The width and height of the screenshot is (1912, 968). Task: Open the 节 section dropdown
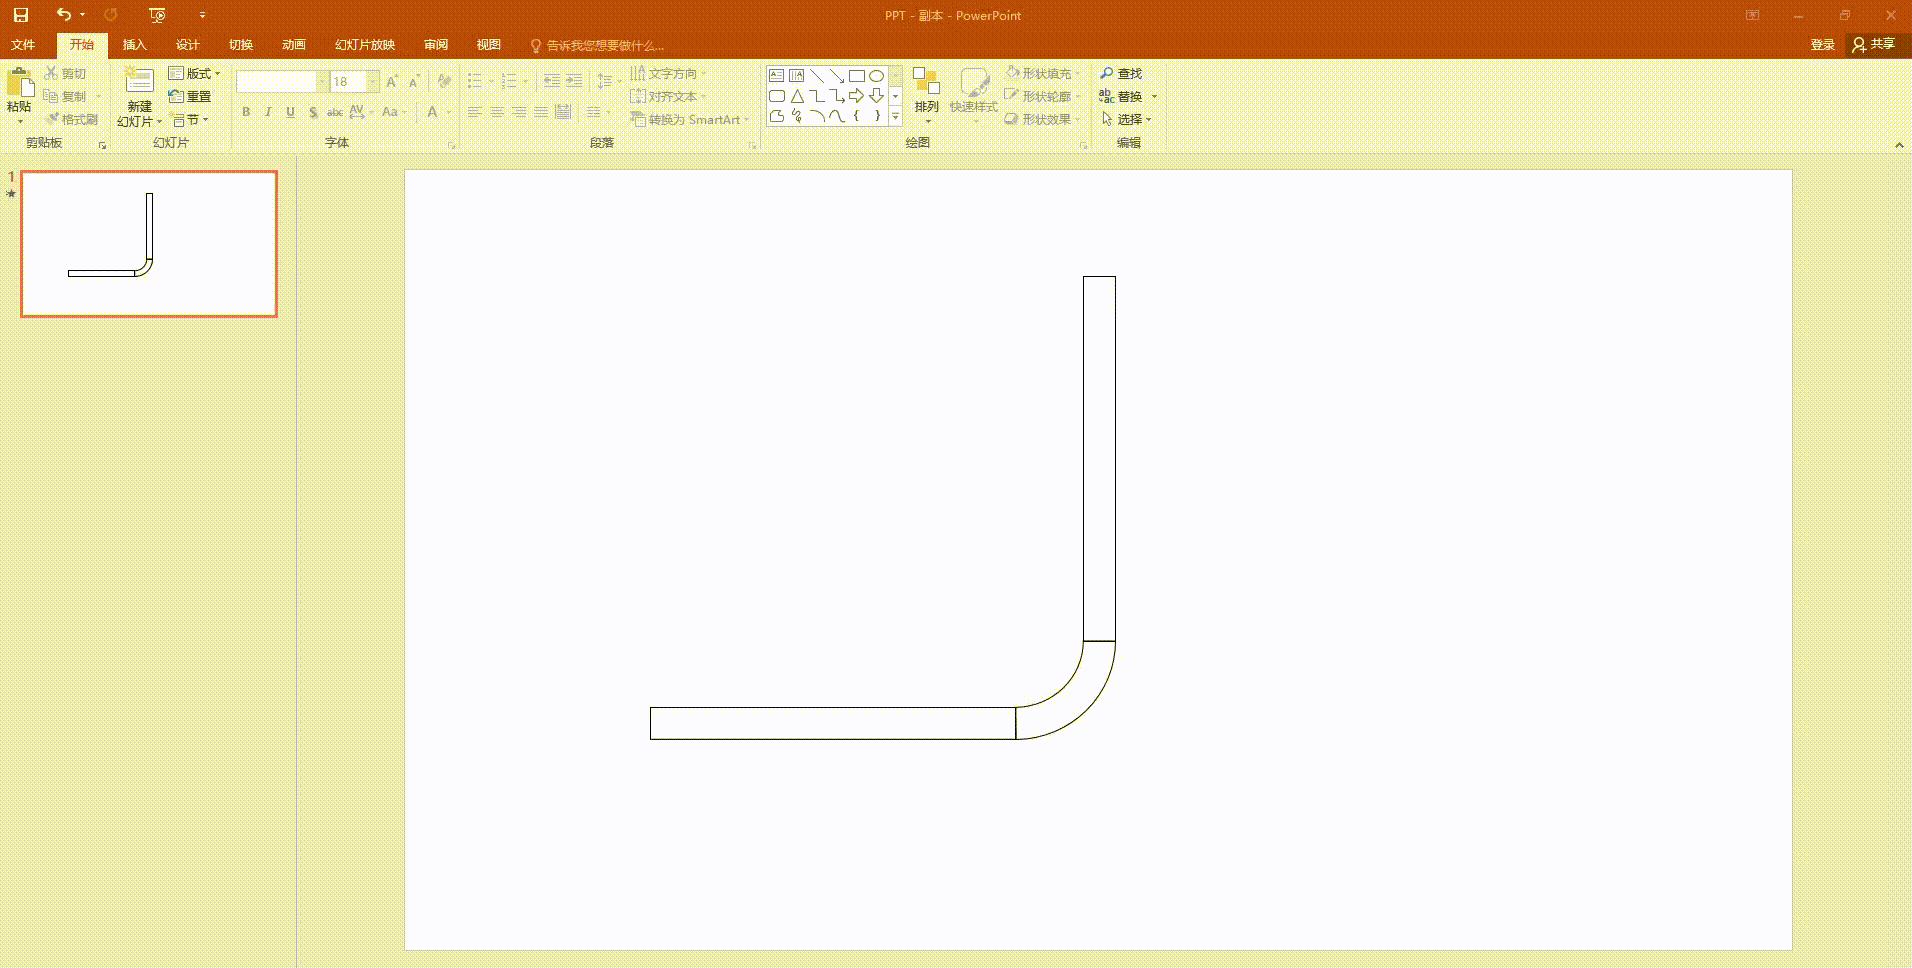click(191, 120)
